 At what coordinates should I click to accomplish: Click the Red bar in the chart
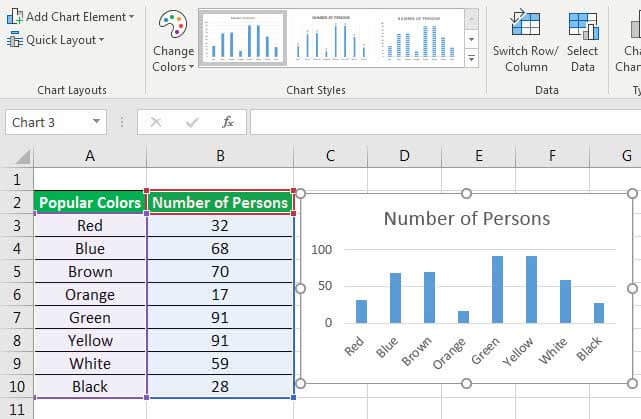pyautogui.click(x=361, y=311)
